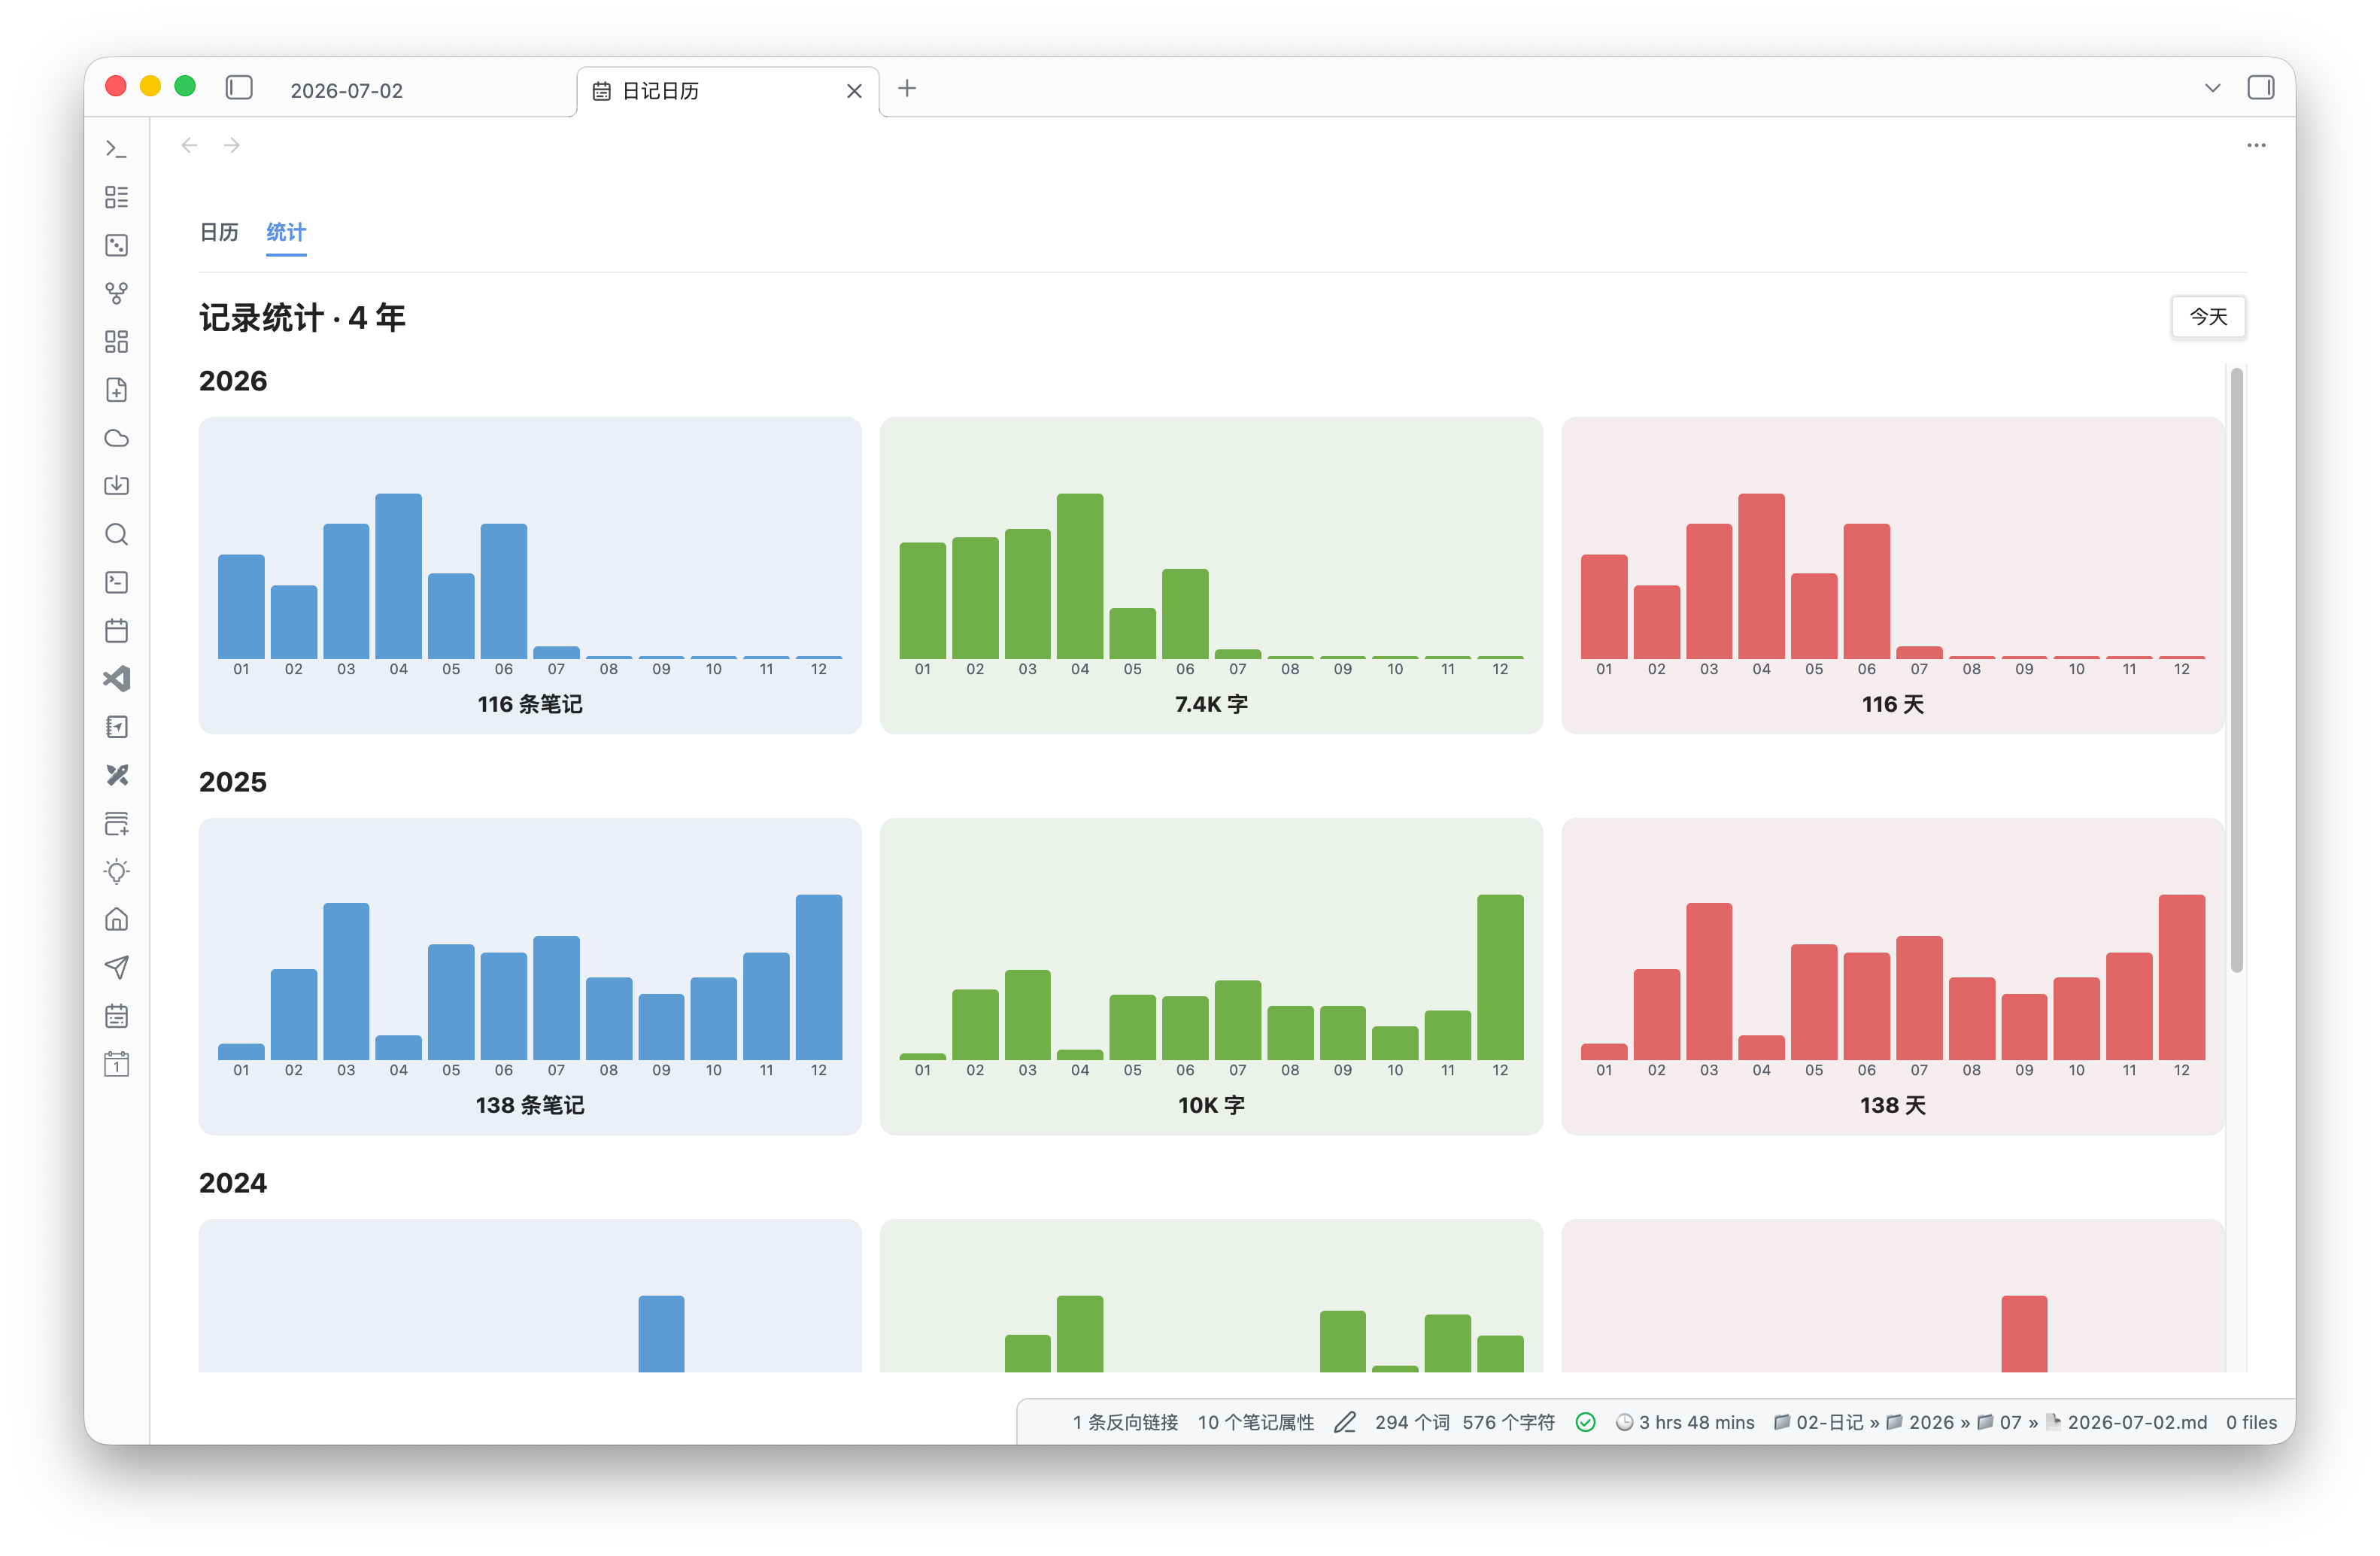The height and width of the screenshot is (1556, 2380).
Task: Click the list-layout icon in the ribbon
Action: pos(116,197)
